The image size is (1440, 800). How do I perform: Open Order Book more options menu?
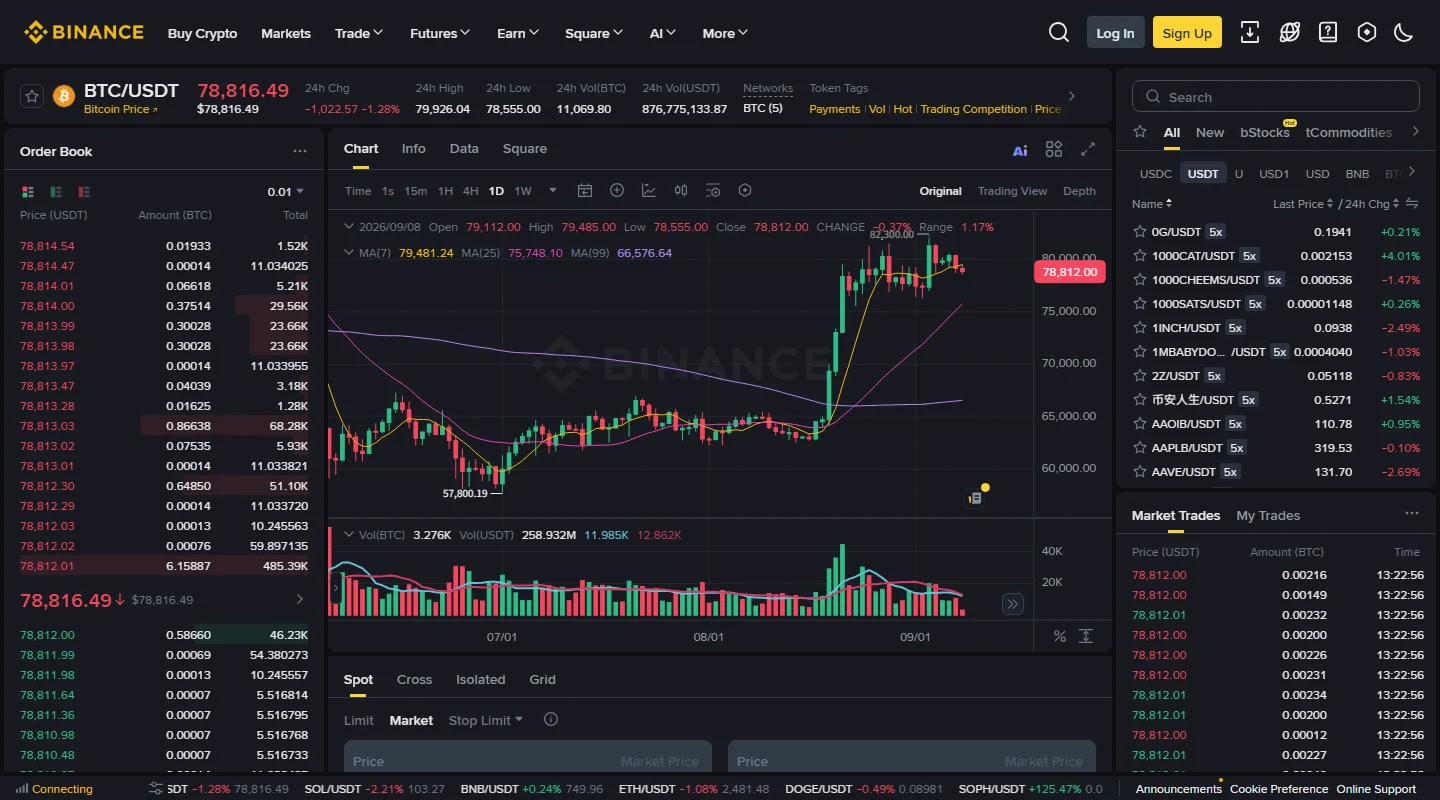point(300,151)
